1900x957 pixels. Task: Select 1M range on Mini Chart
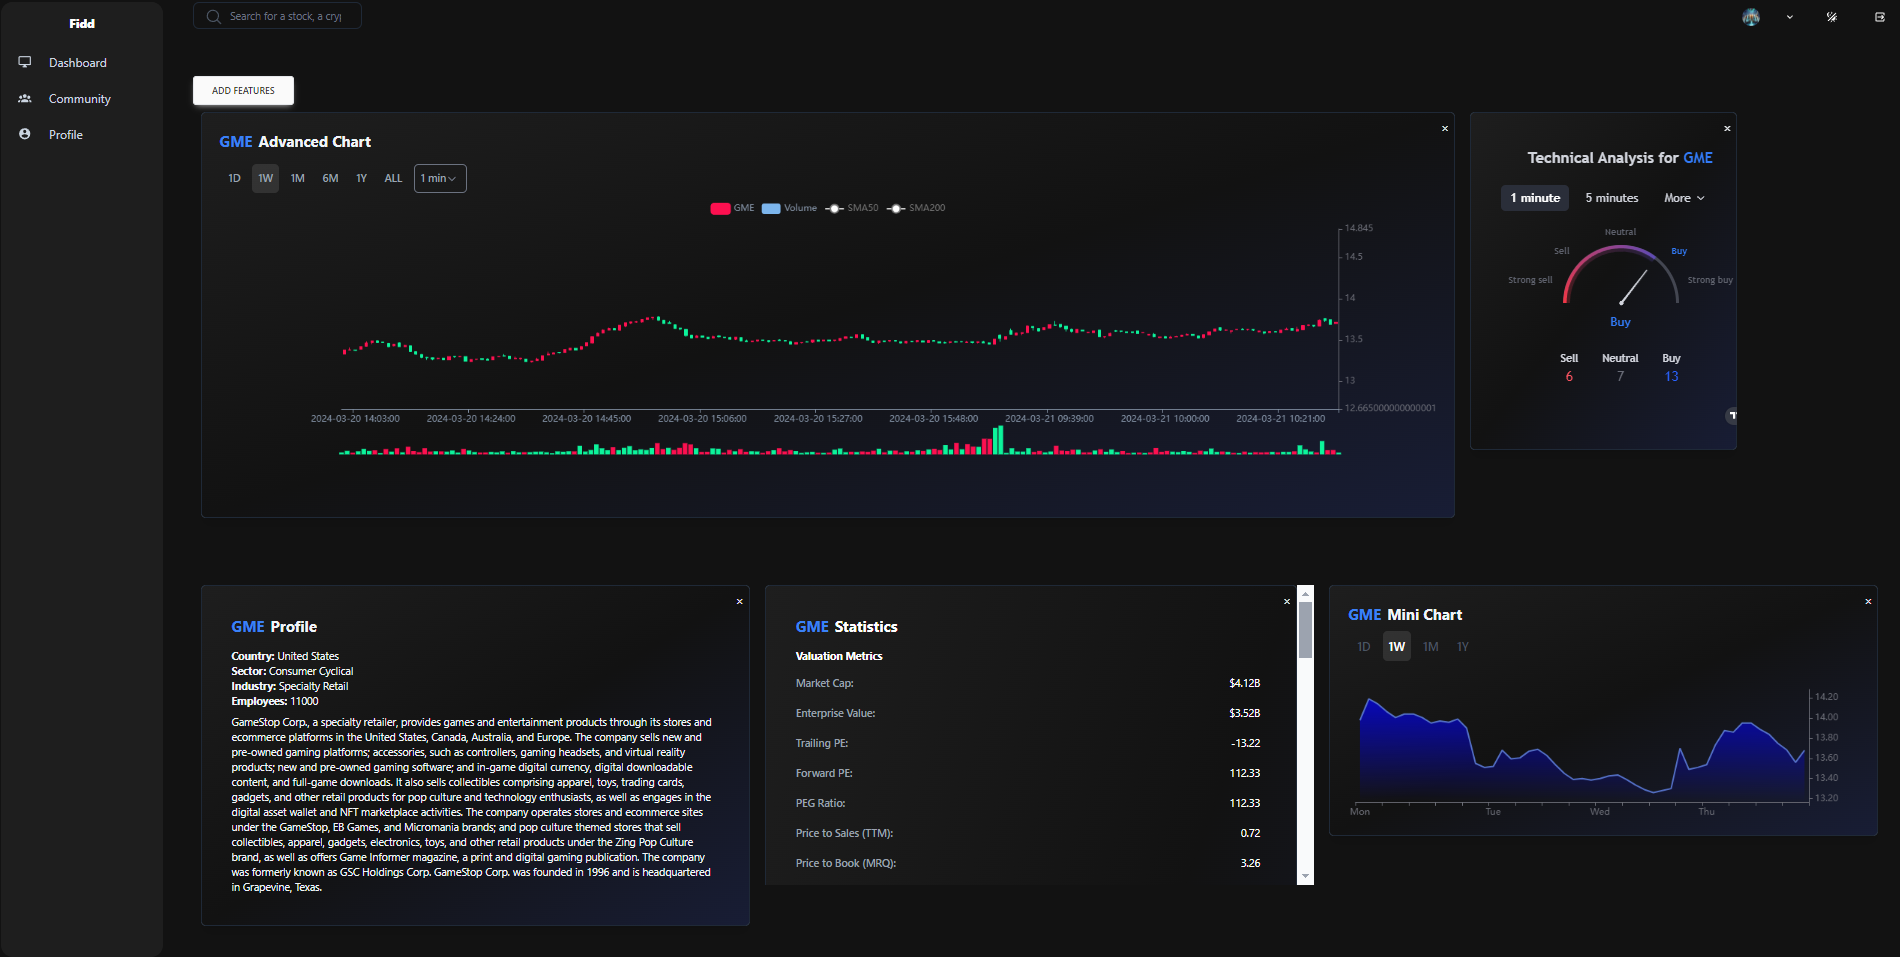click(x=1431, y=647)
